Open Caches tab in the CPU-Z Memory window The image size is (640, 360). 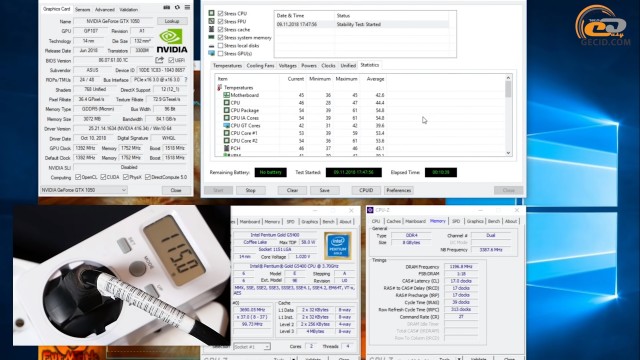[x=393, y=221]
